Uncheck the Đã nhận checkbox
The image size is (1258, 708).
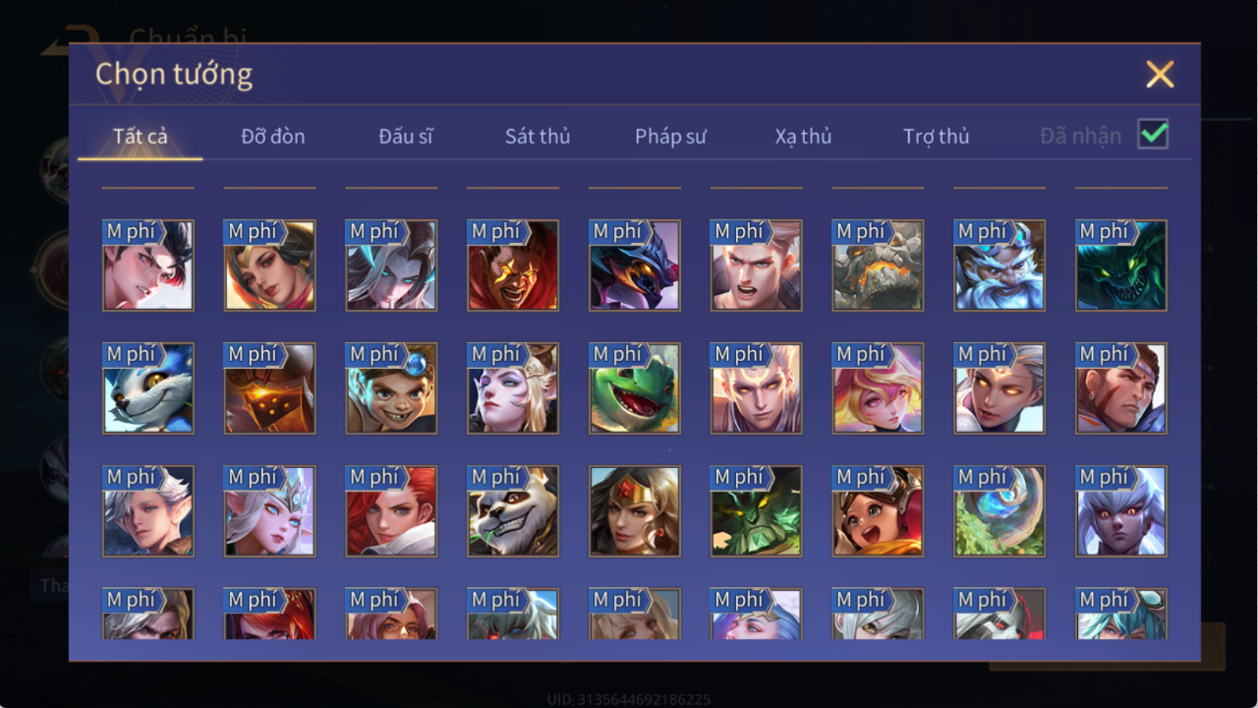[x=1153, y=134]
